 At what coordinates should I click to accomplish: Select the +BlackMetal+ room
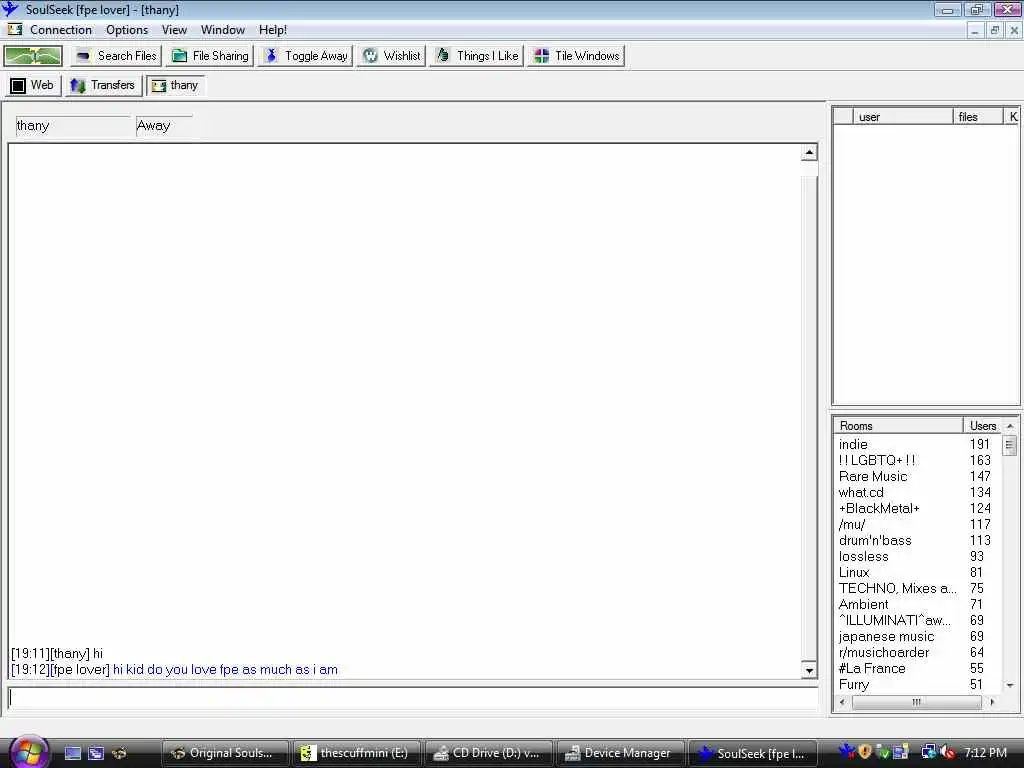coord(917,509)
